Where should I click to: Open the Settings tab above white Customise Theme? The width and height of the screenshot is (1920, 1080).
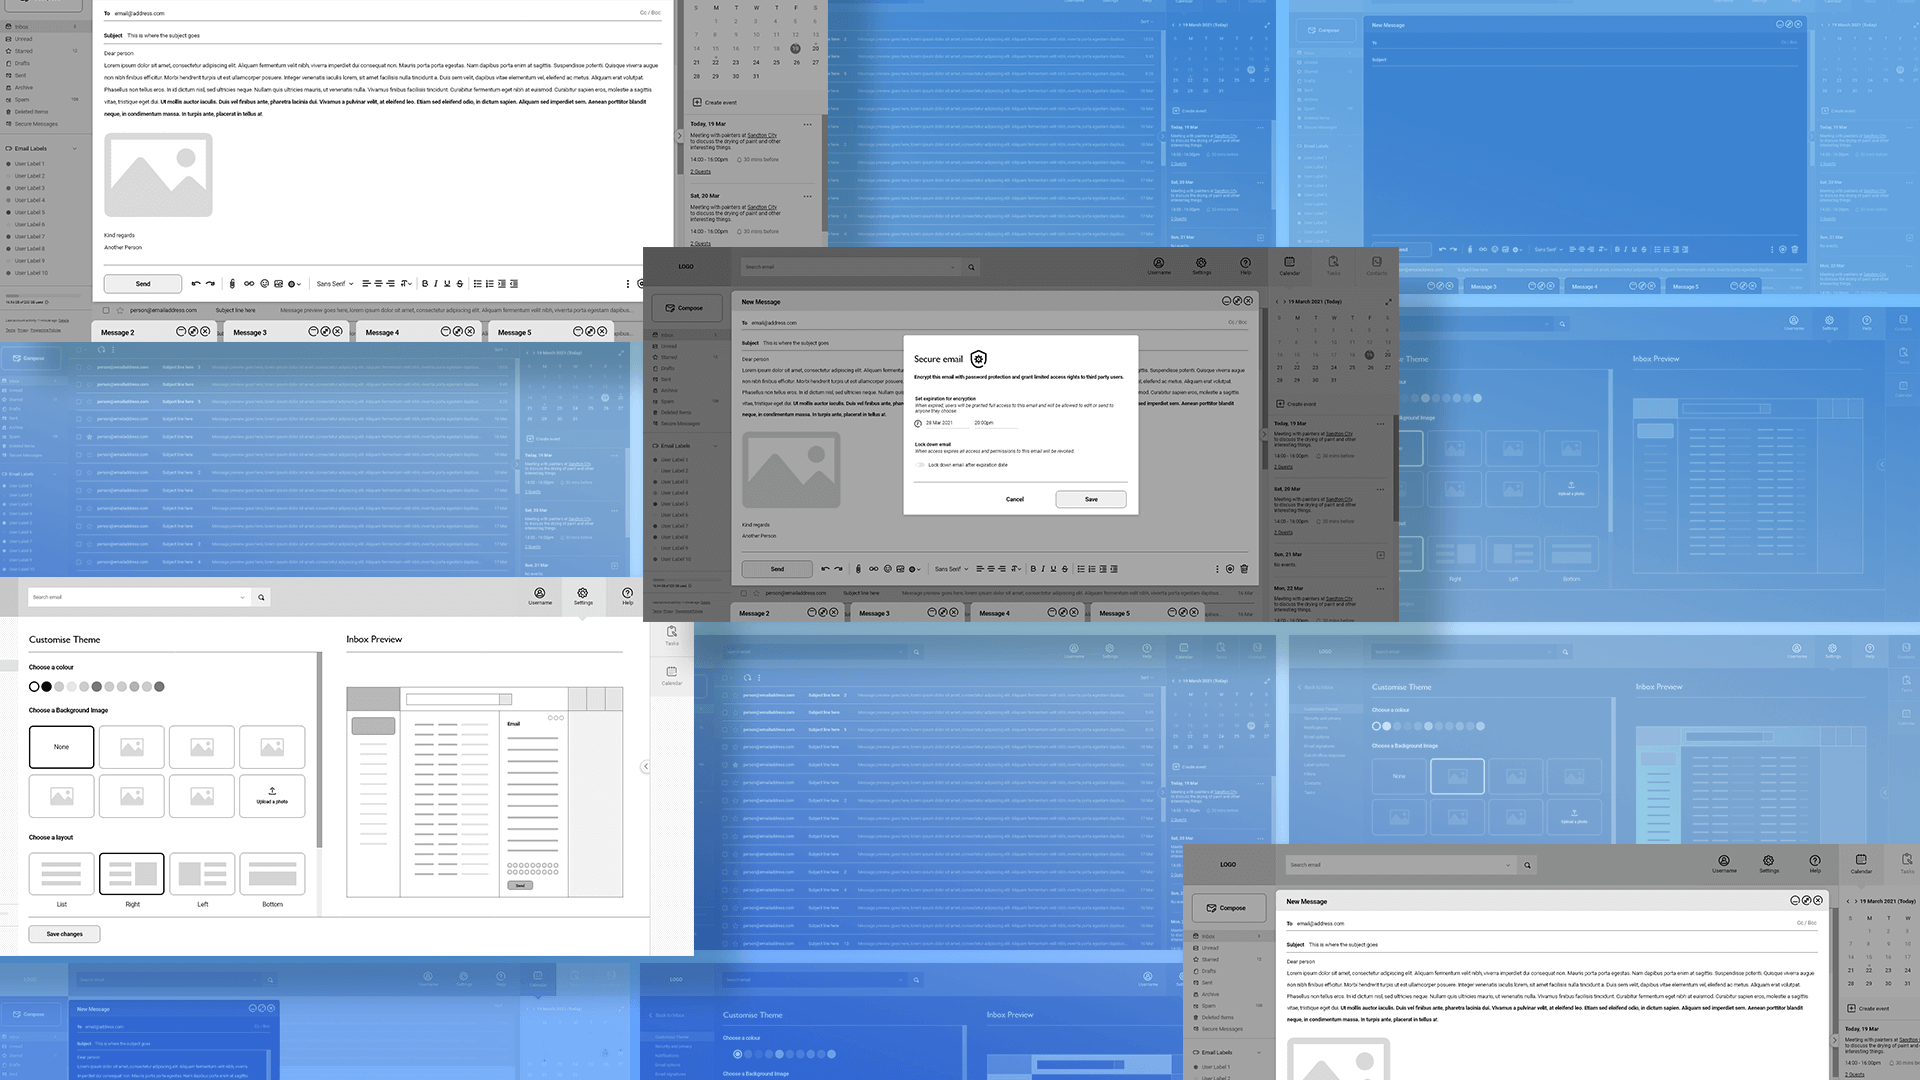tap(583, 596)
